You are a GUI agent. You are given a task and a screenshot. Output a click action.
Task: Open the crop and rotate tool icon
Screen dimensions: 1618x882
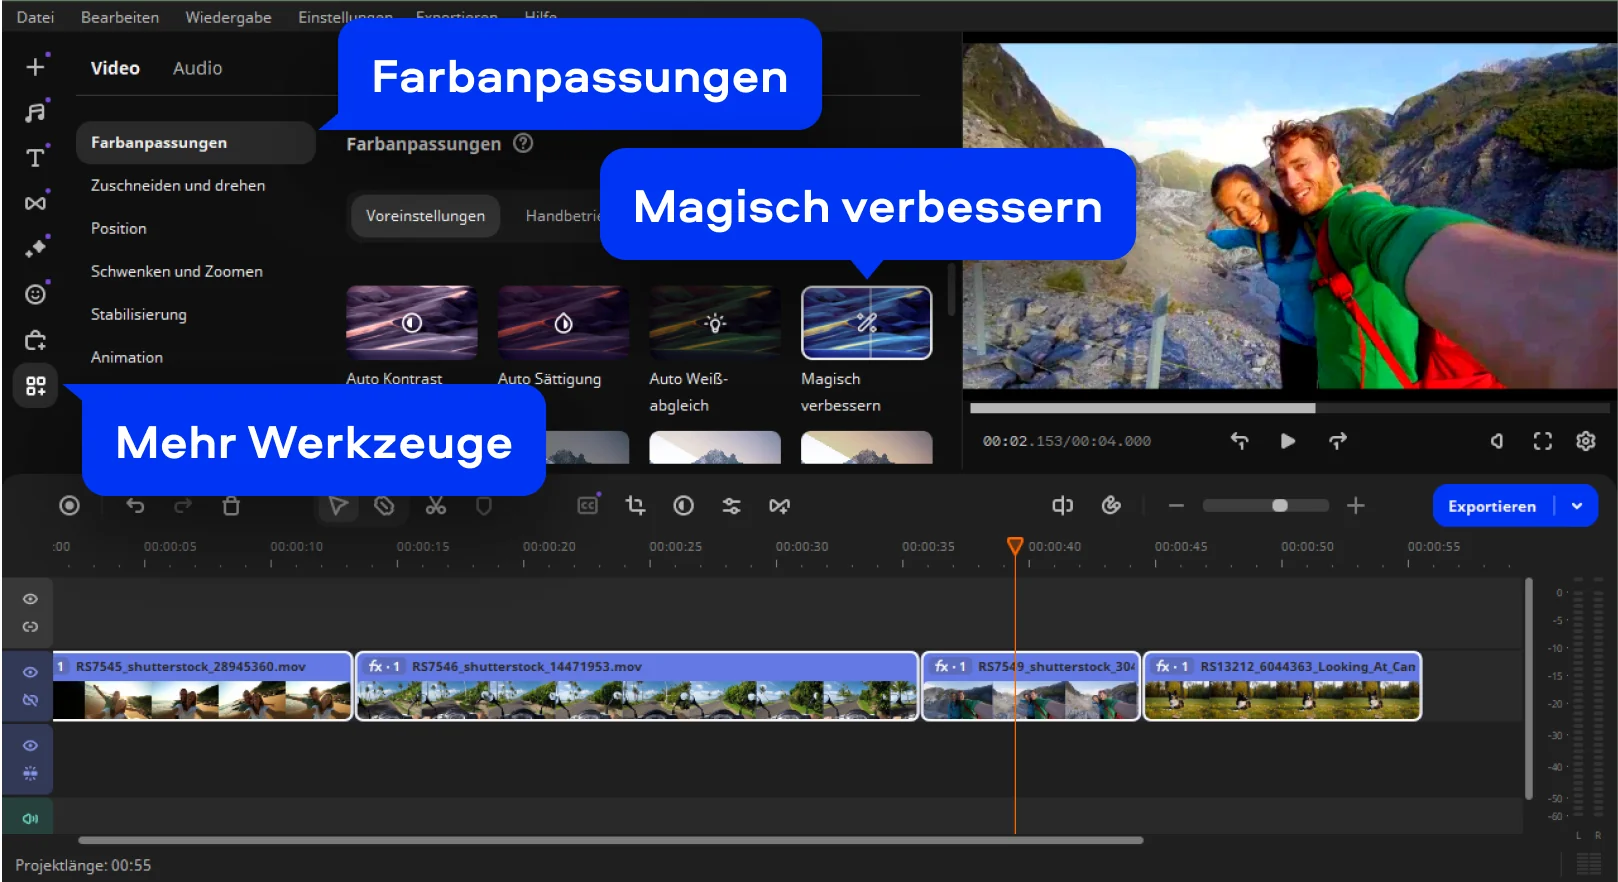pos(635,506)
